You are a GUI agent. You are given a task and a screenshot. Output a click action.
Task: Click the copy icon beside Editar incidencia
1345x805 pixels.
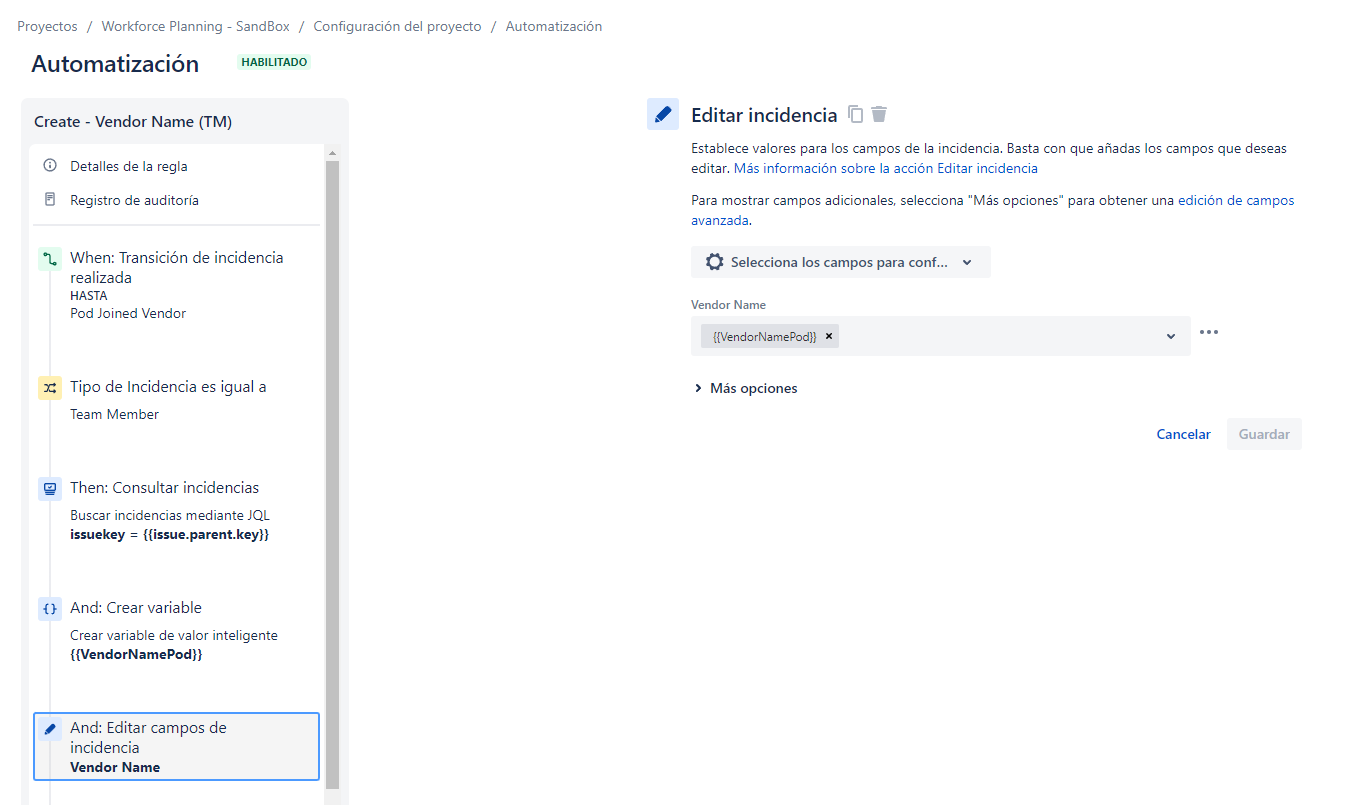click(x=855, y=114)
